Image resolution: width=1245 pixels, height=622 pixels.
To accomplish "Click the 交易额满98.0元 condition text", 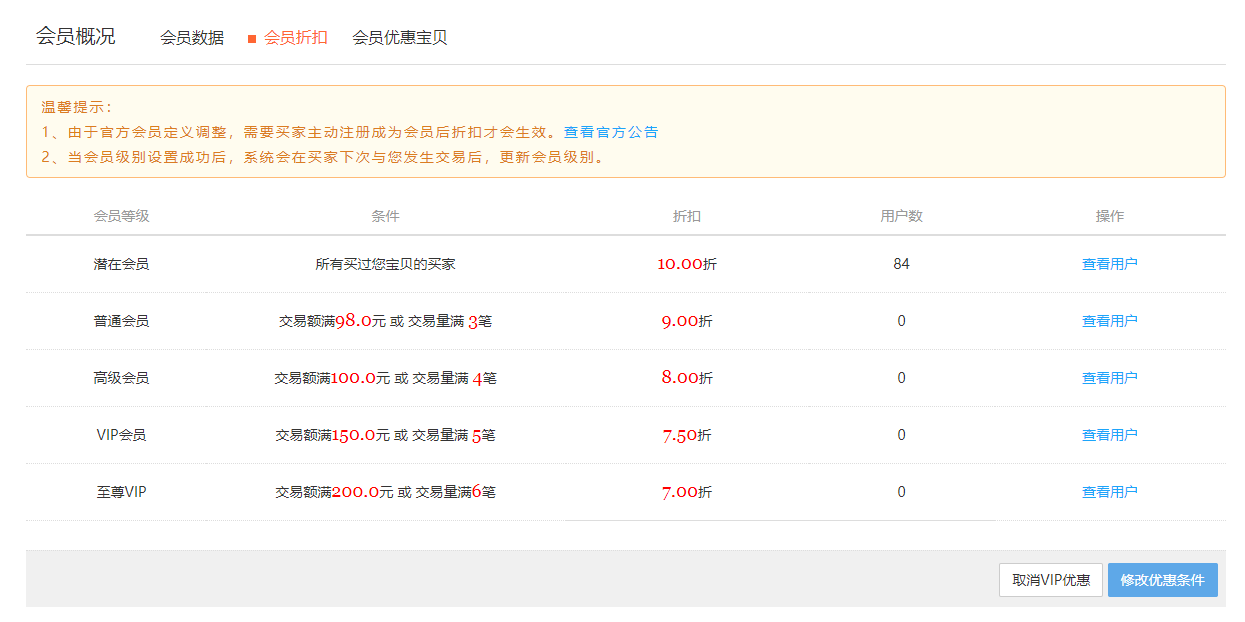I will (x=332, y=321).
